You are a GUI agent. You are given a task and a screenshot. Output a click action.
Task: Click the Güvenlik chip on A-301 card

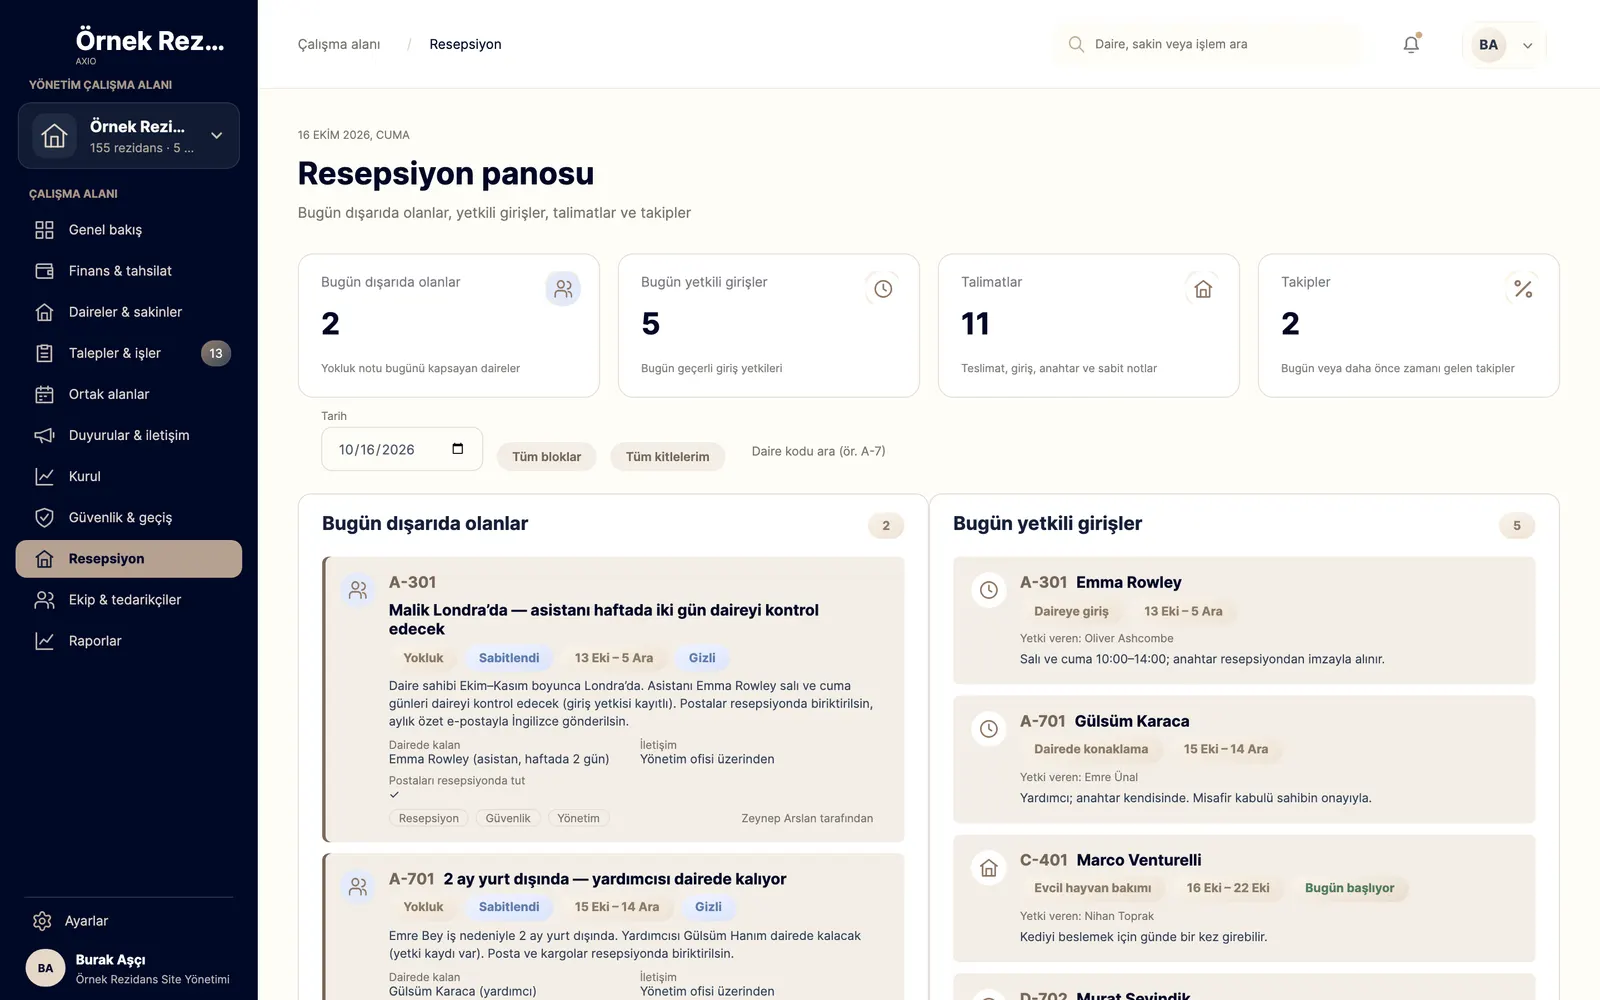point(508,818)
